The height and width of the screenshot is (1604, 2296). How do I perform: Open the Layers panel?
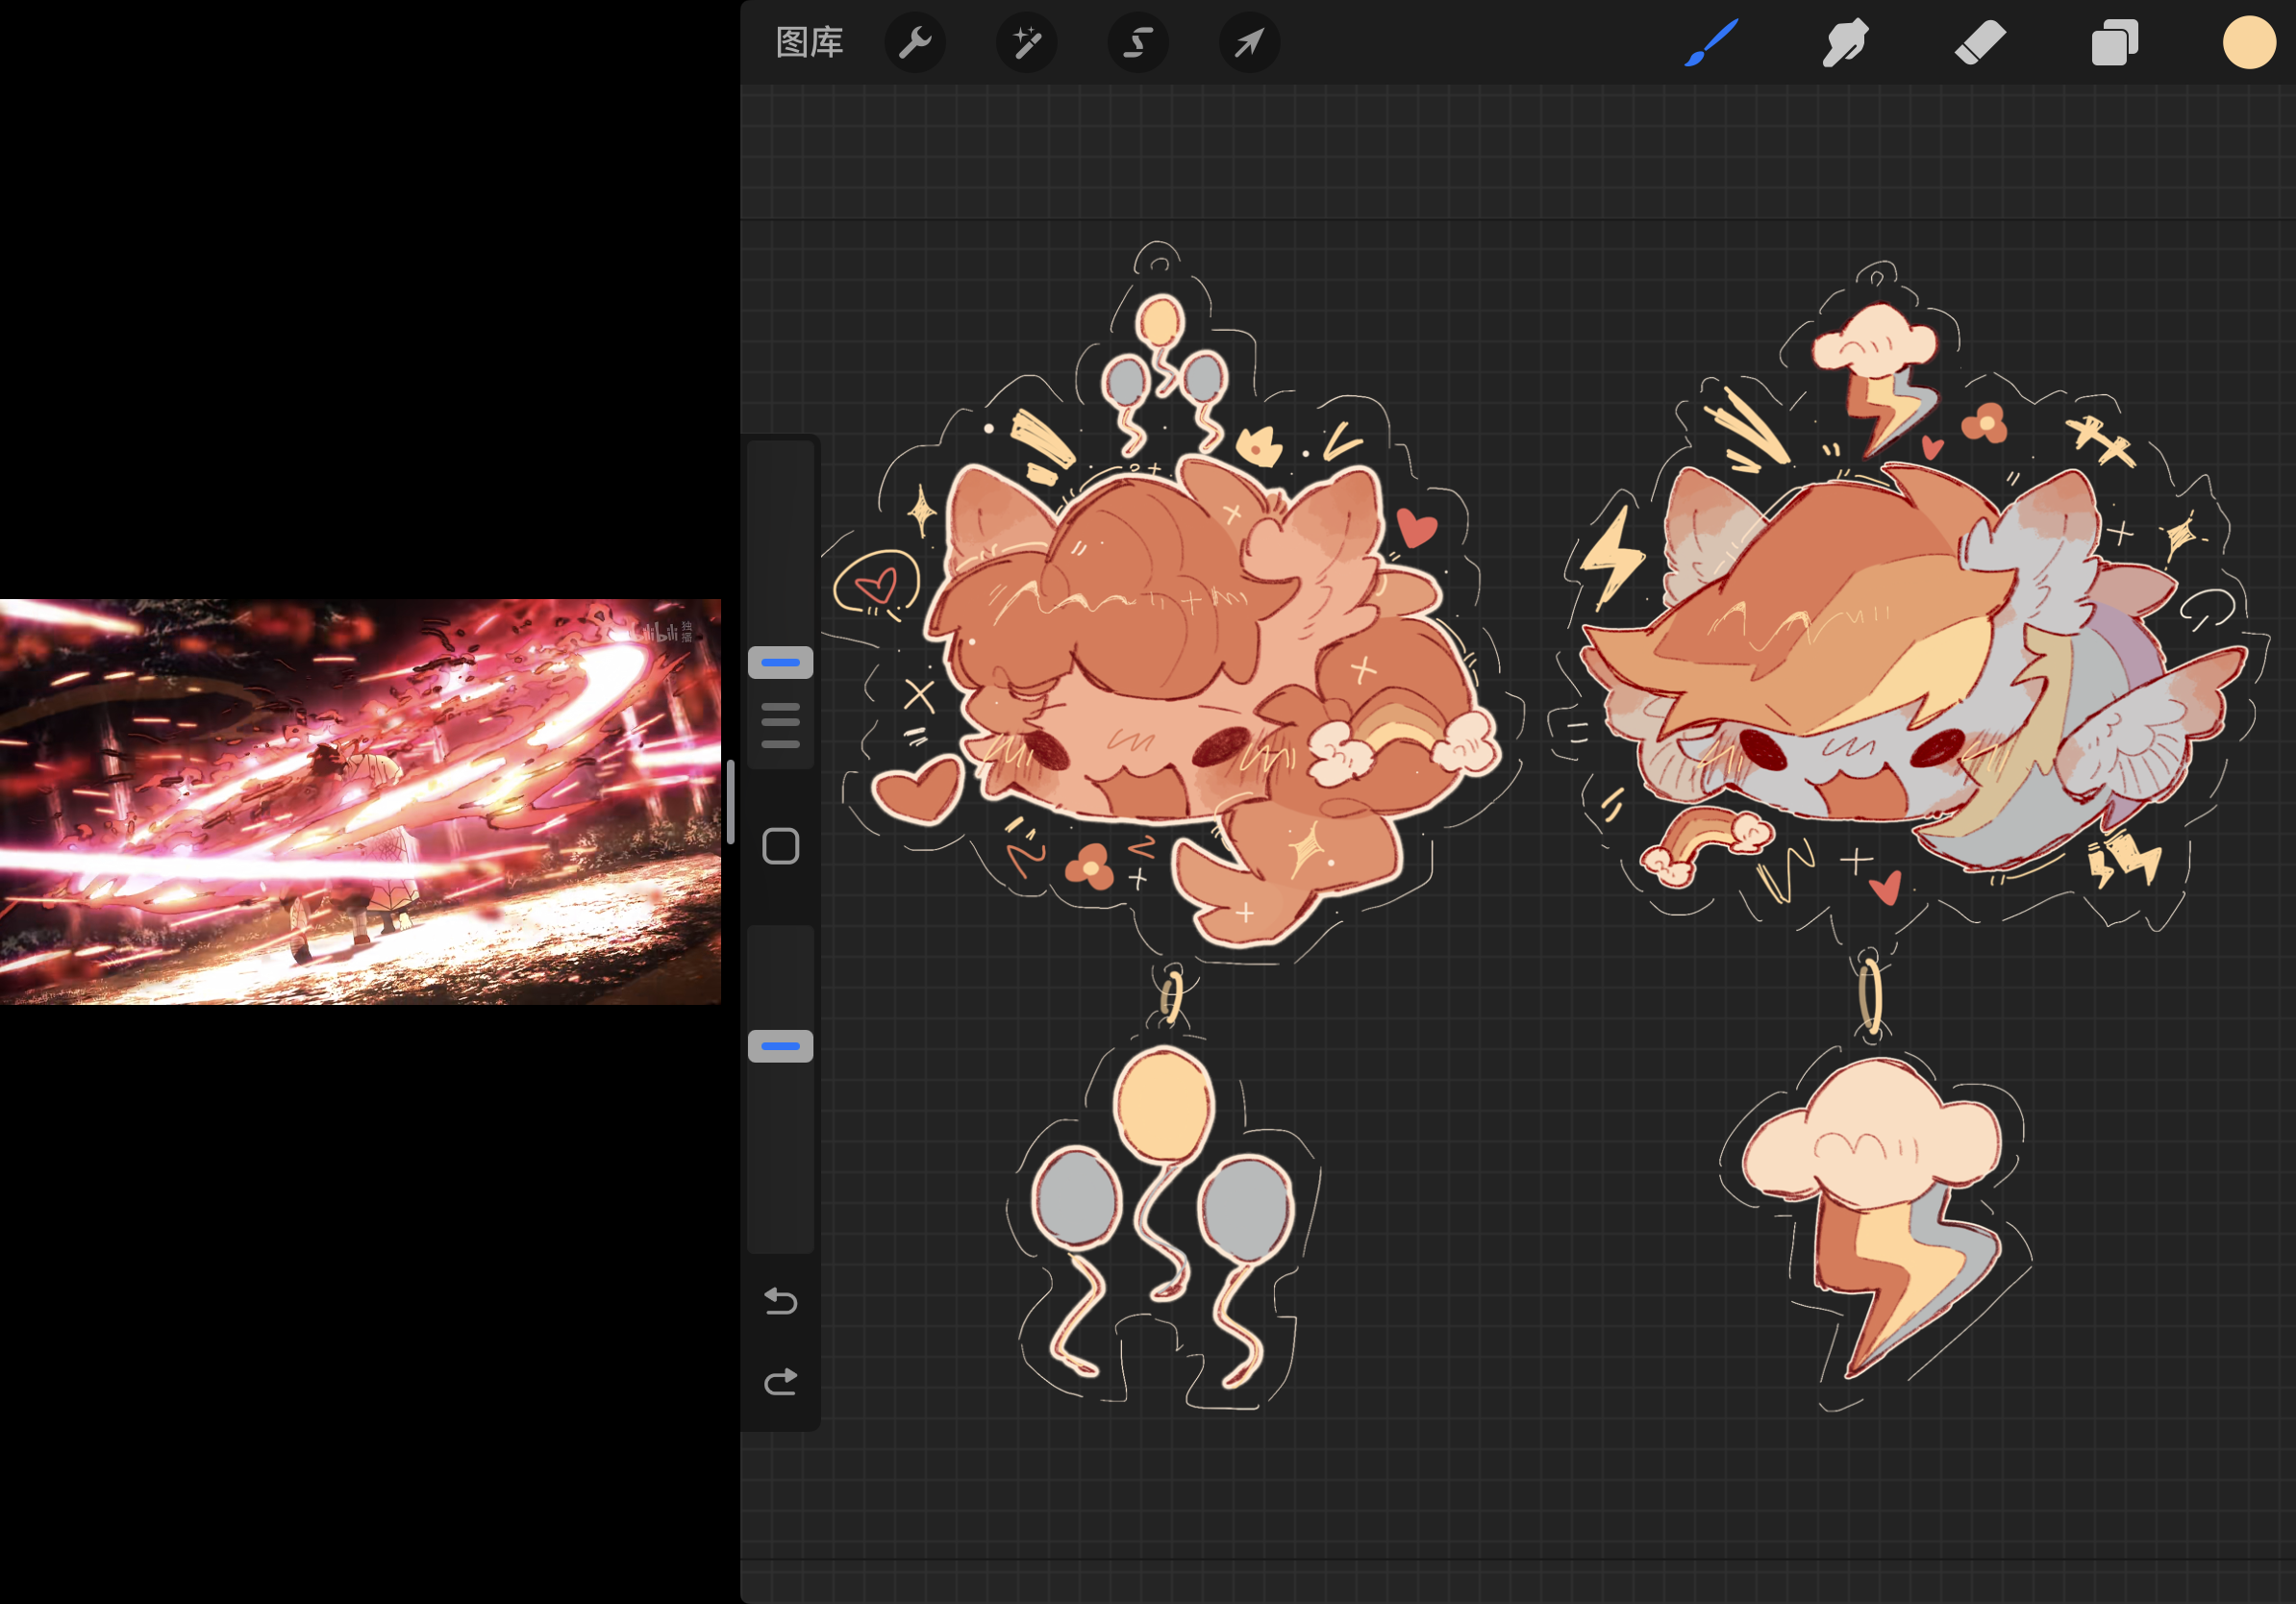tap(2114, 43)
